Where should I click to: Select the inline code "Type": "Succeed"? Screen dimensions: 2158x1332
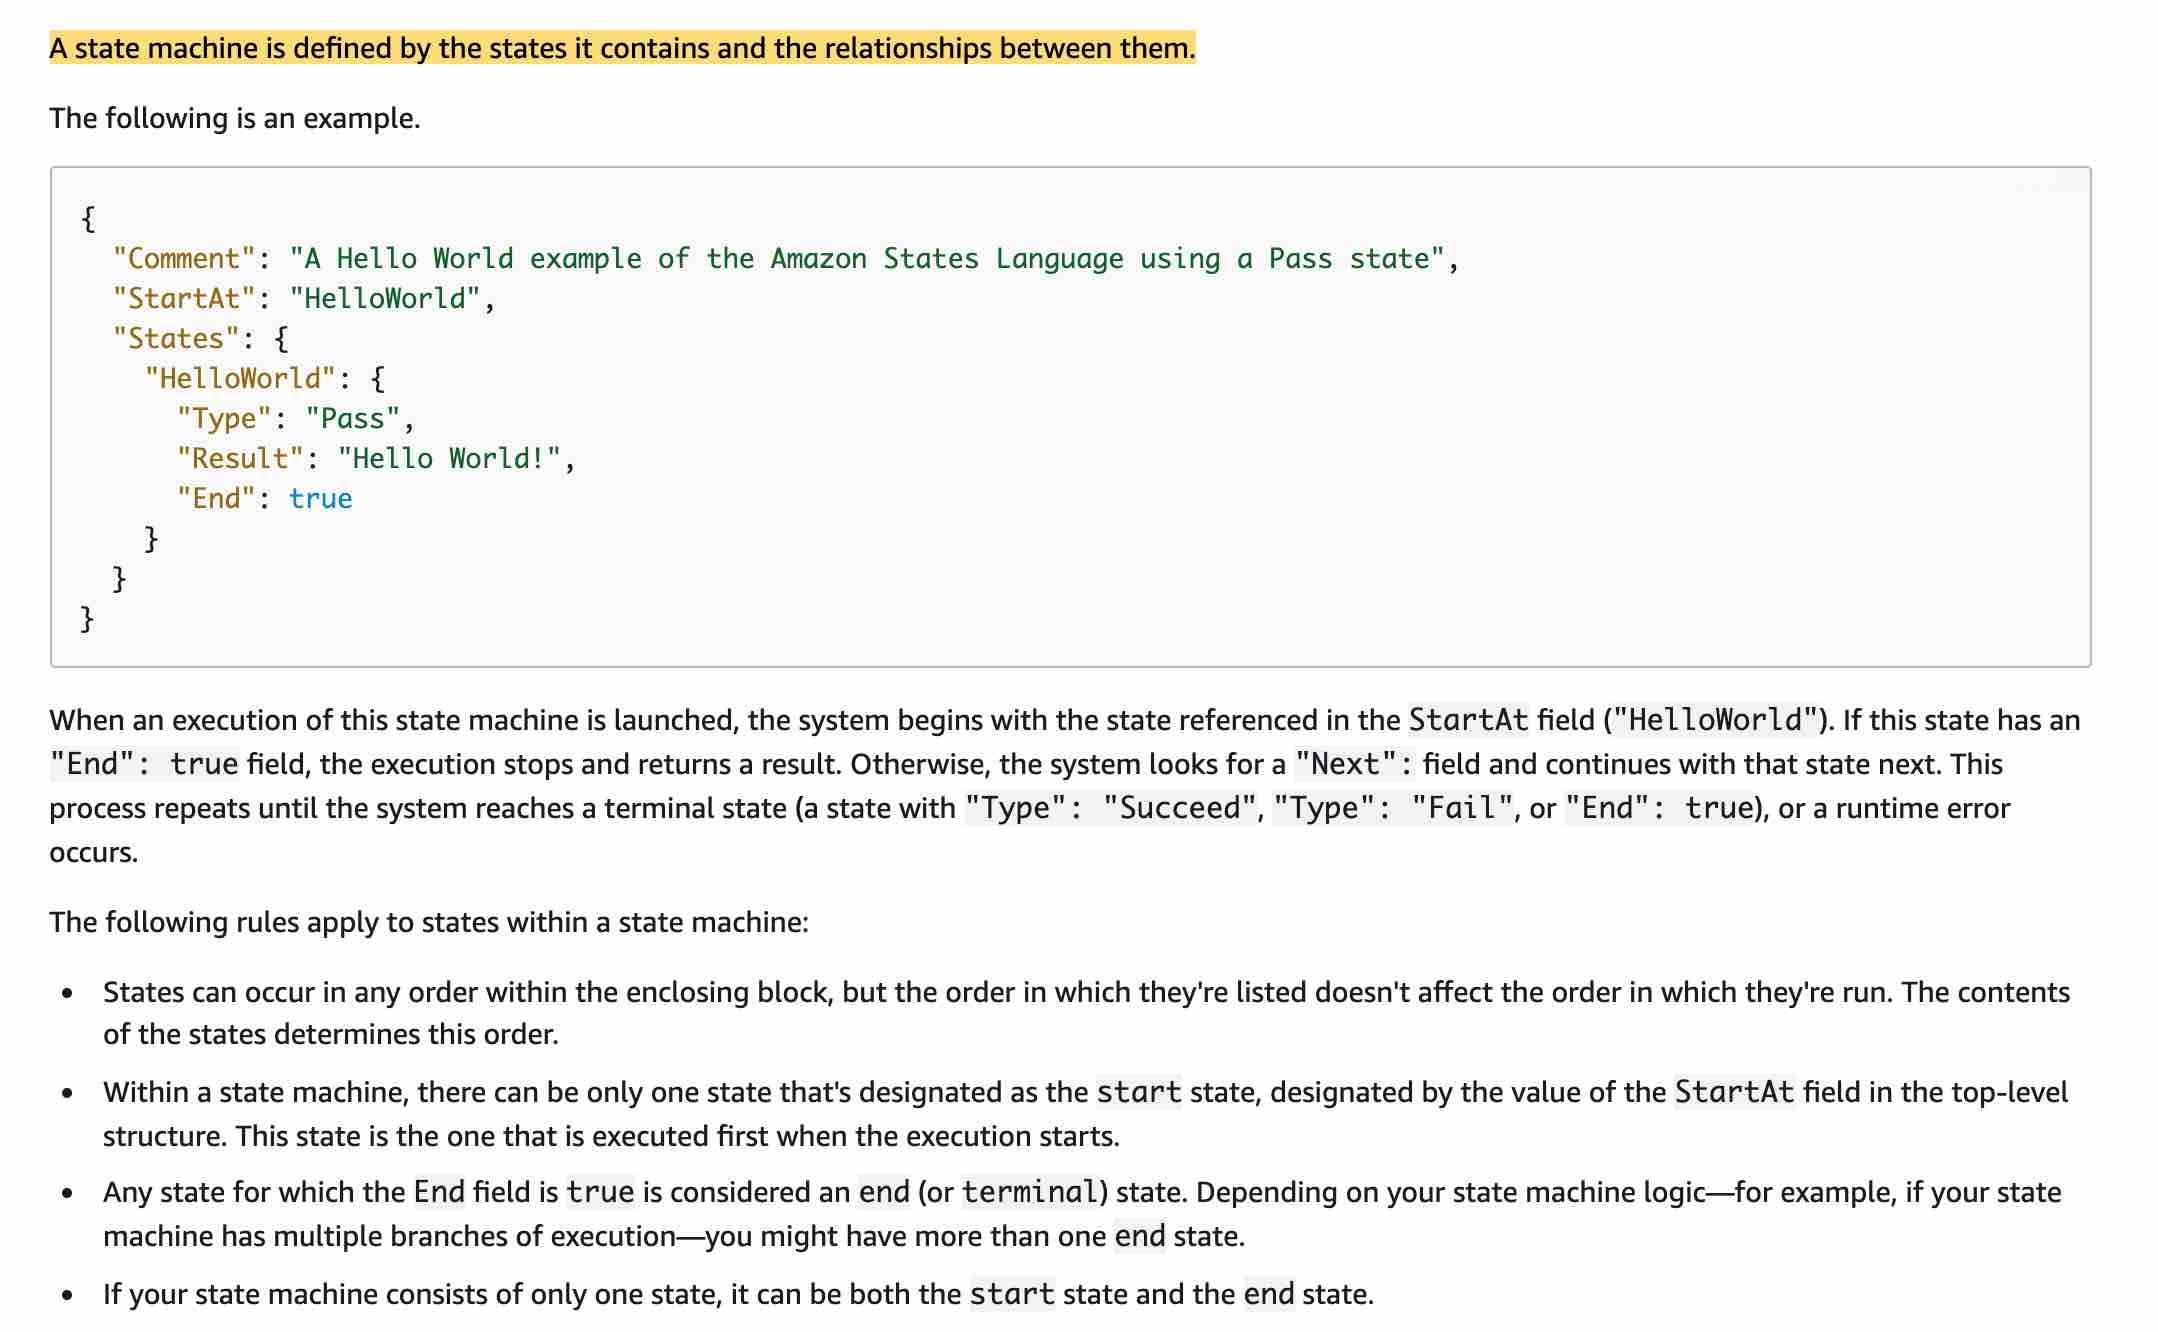point(1110,807)
